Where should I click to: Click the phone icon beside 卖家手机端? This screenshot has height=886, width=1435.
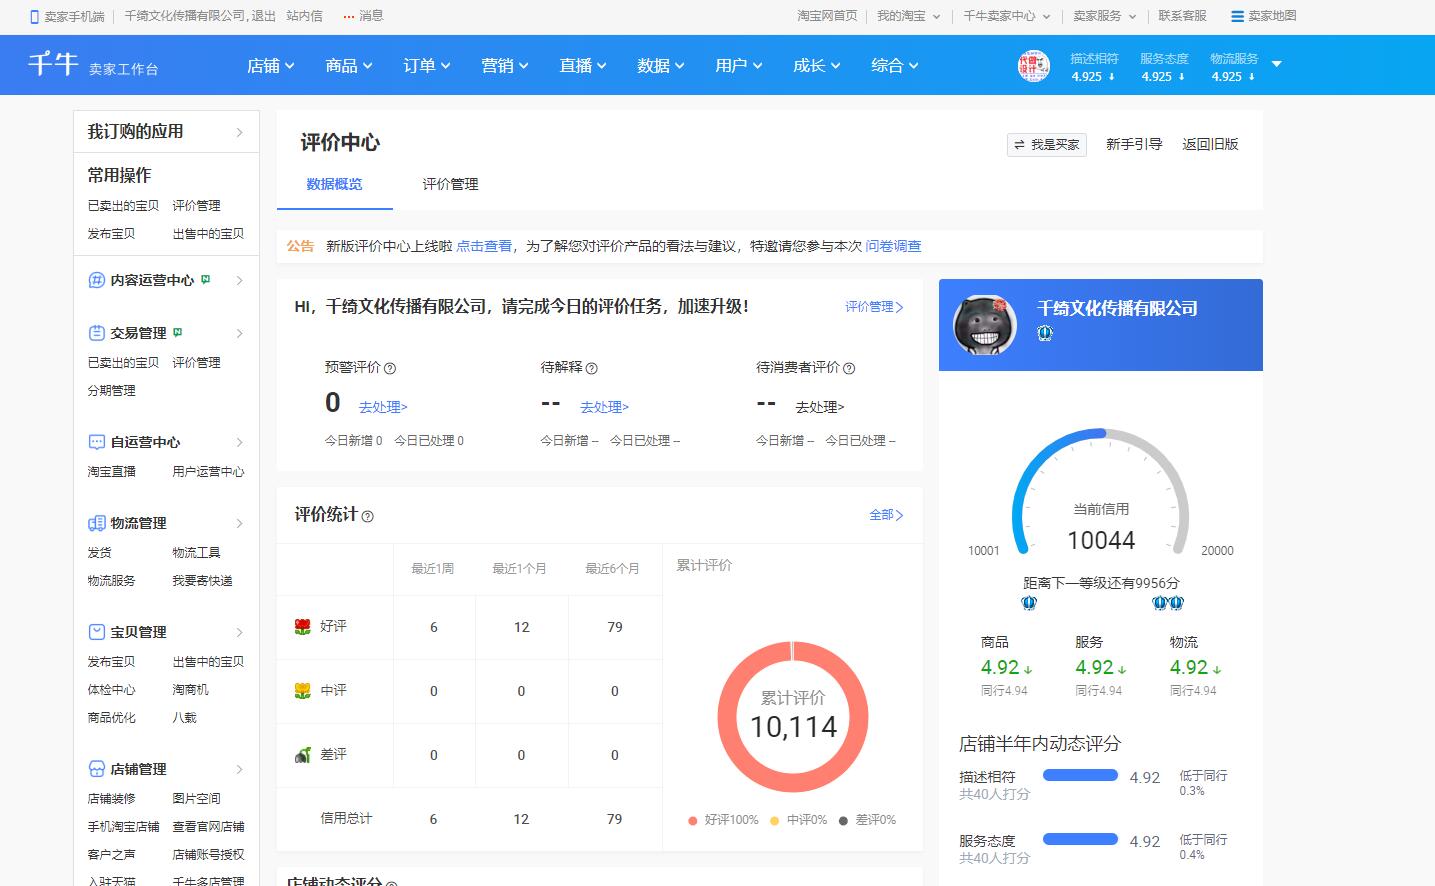[x=34, y=17]
